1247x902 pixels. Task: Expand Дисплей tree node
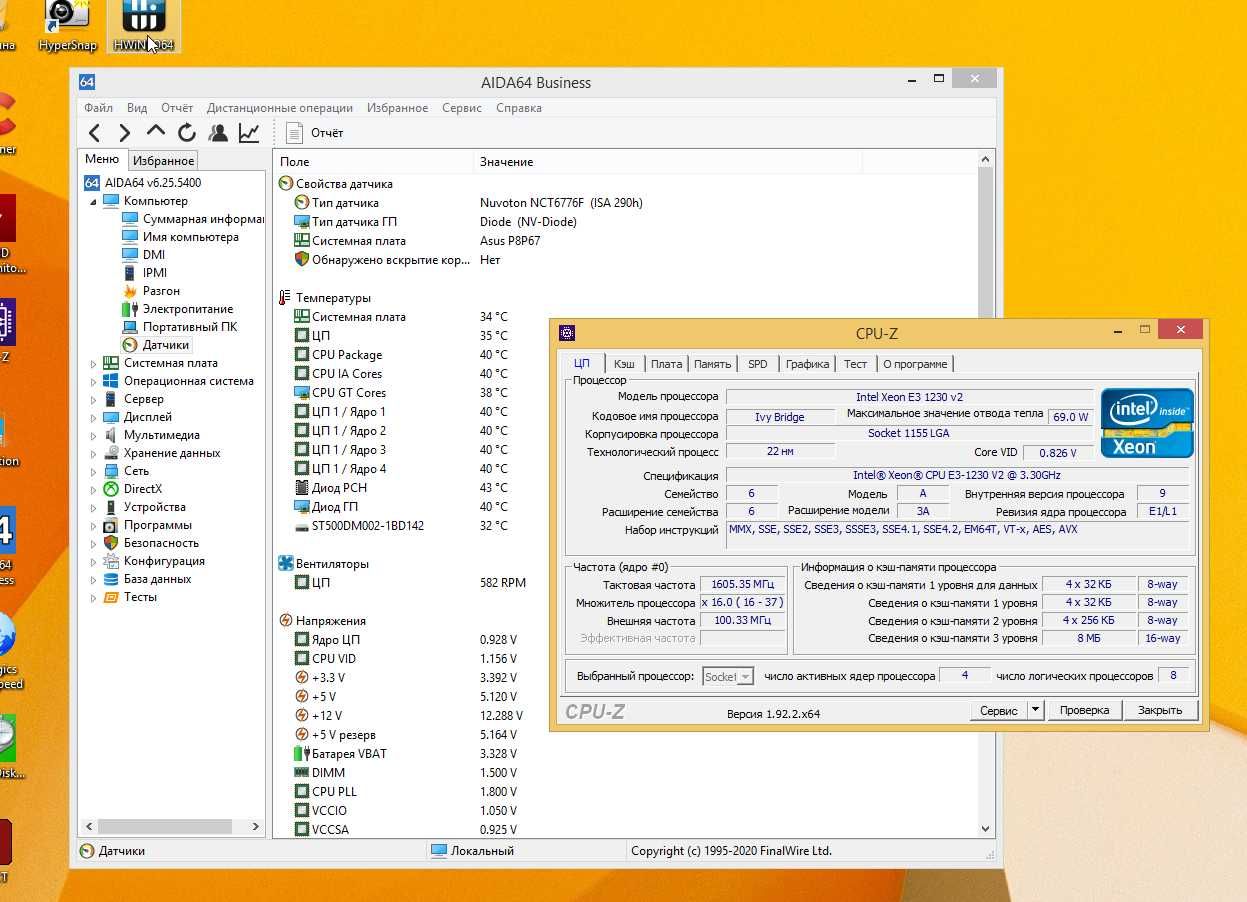click(94, 417)
